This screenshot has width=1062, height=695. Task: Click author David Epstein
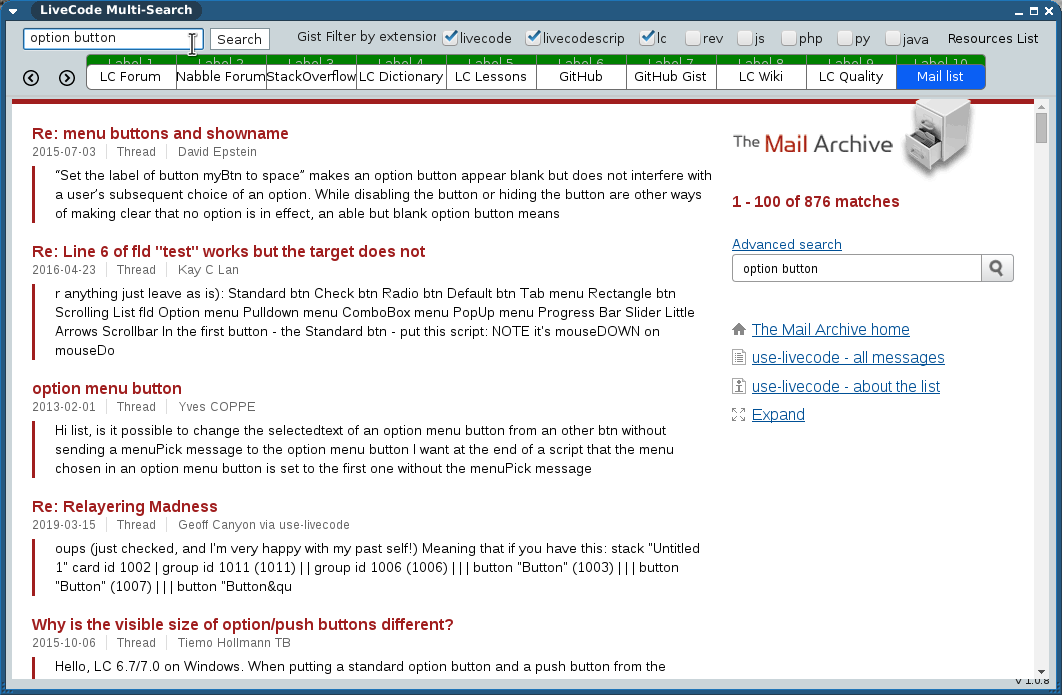[217, 152]
